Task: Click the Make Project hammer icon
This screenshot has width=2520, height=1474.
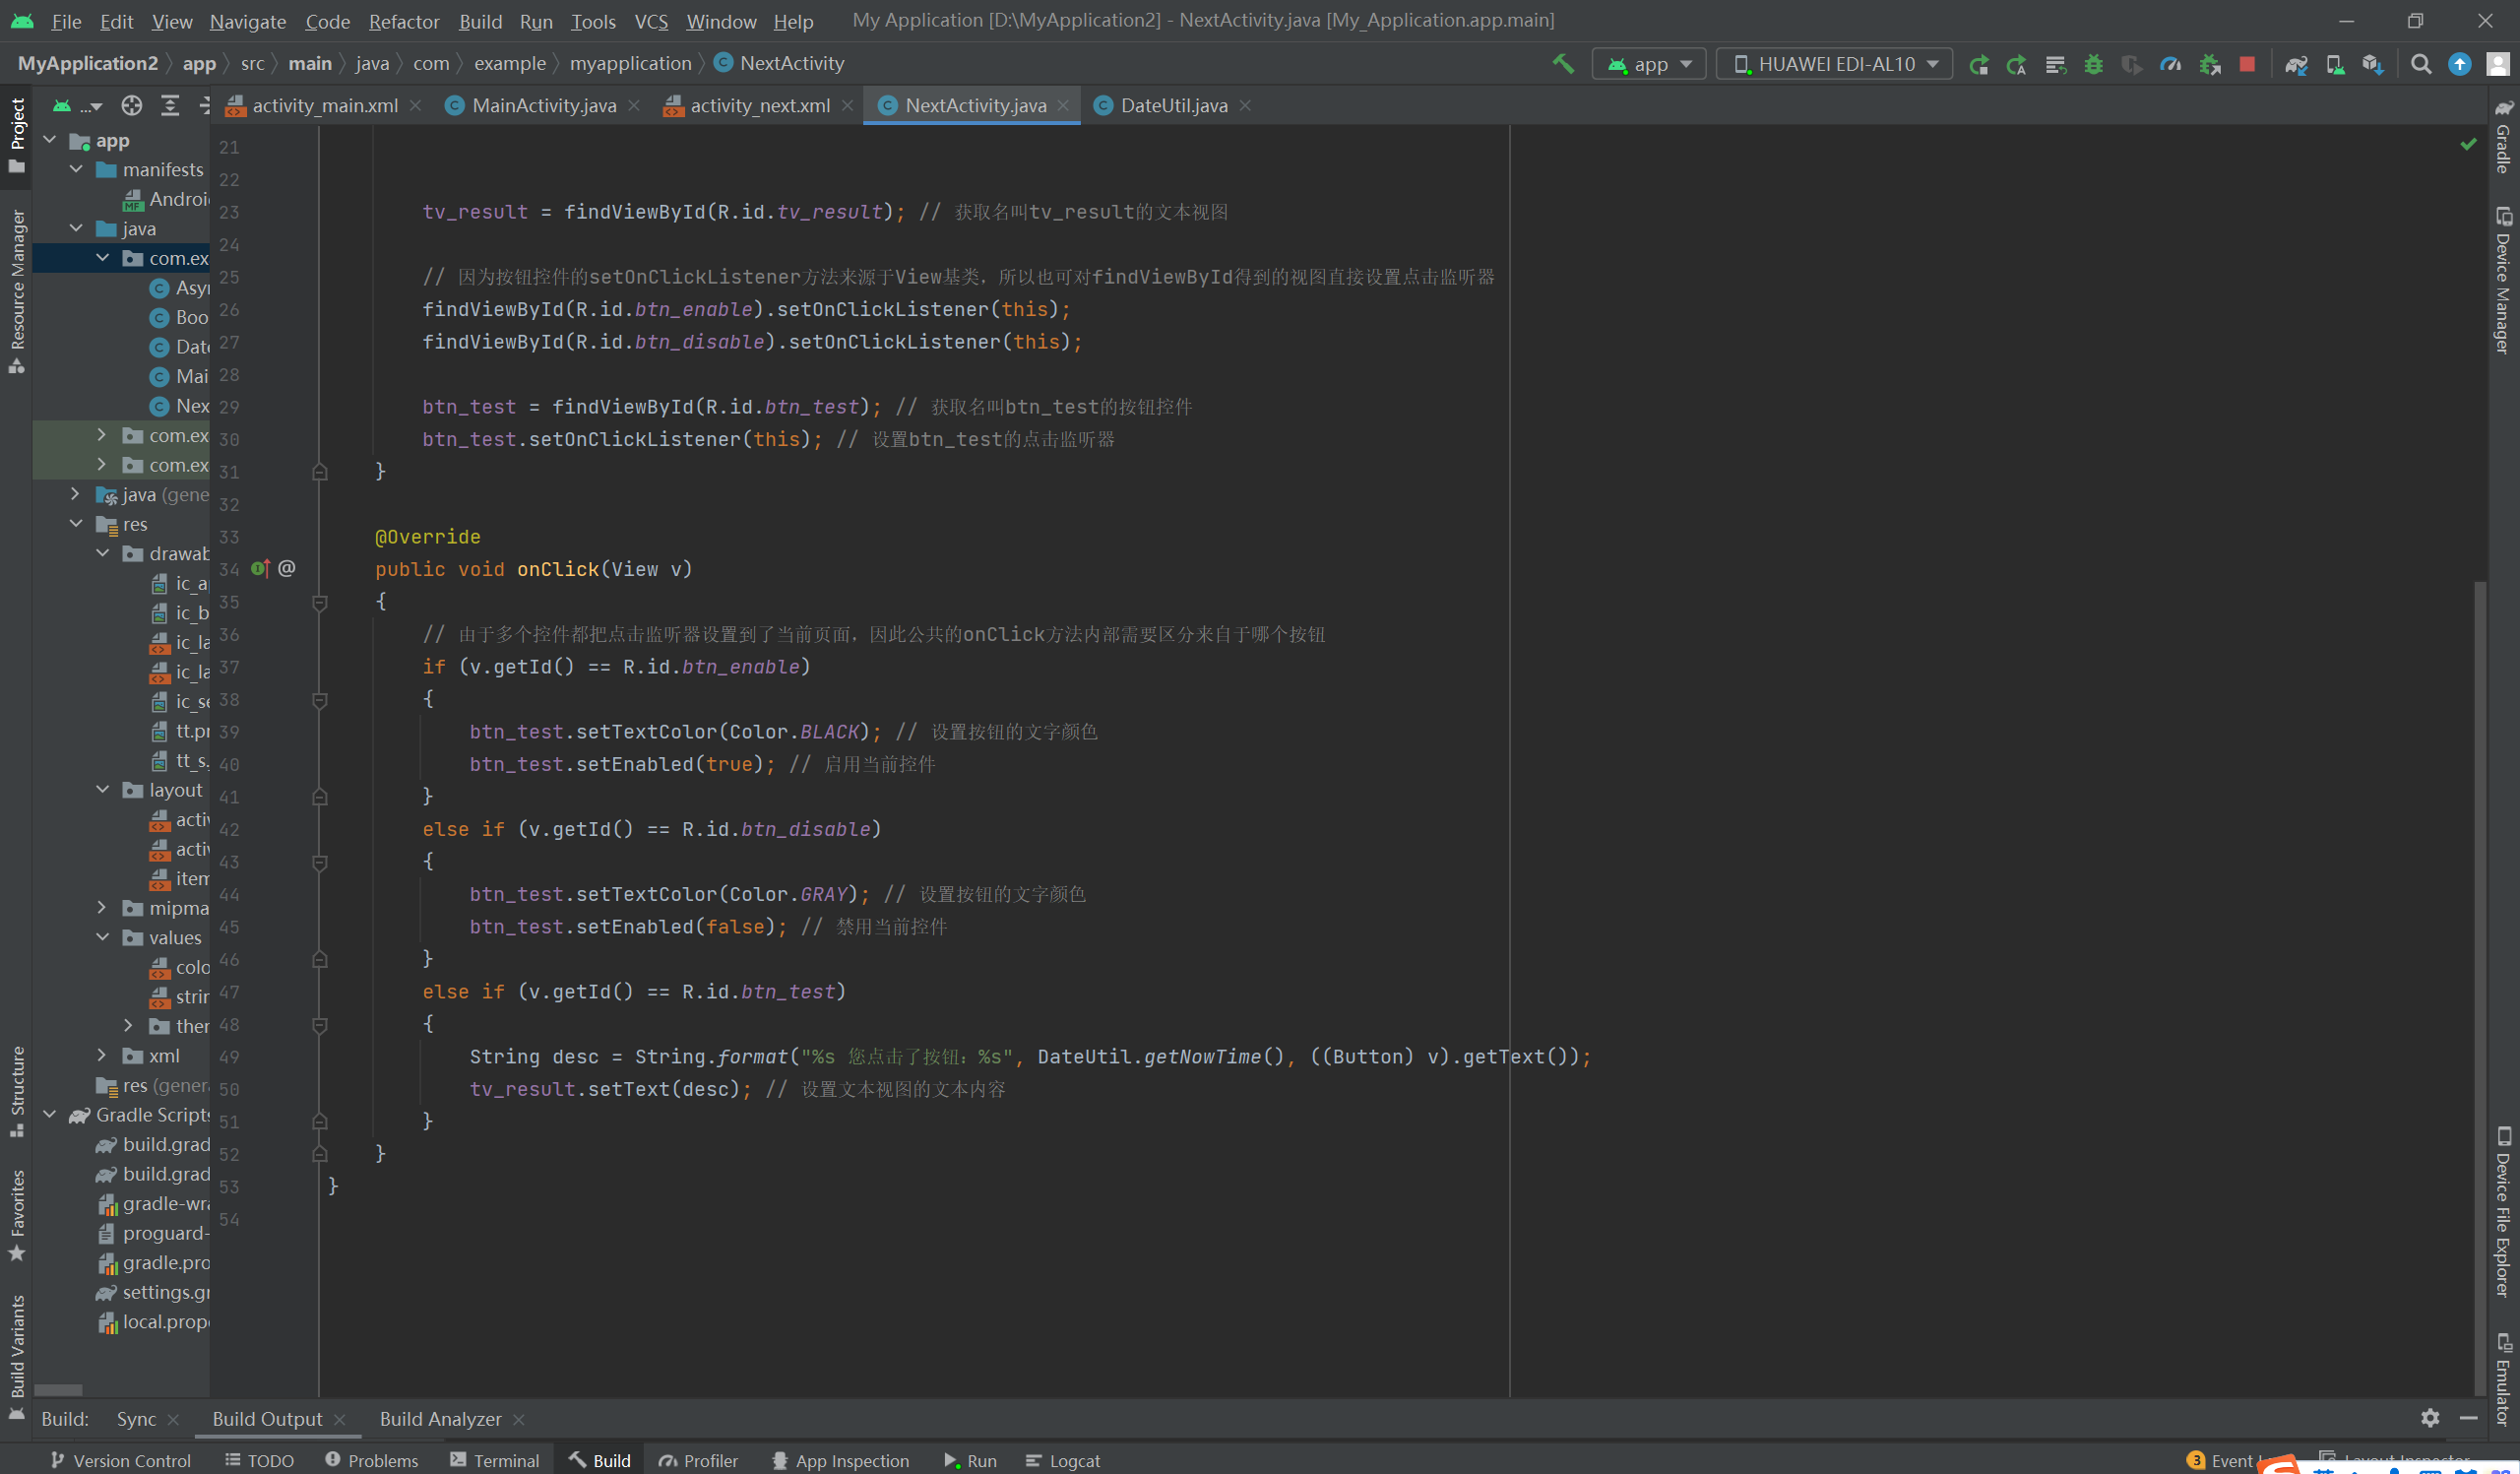Action: click(x=1562, y=64)
